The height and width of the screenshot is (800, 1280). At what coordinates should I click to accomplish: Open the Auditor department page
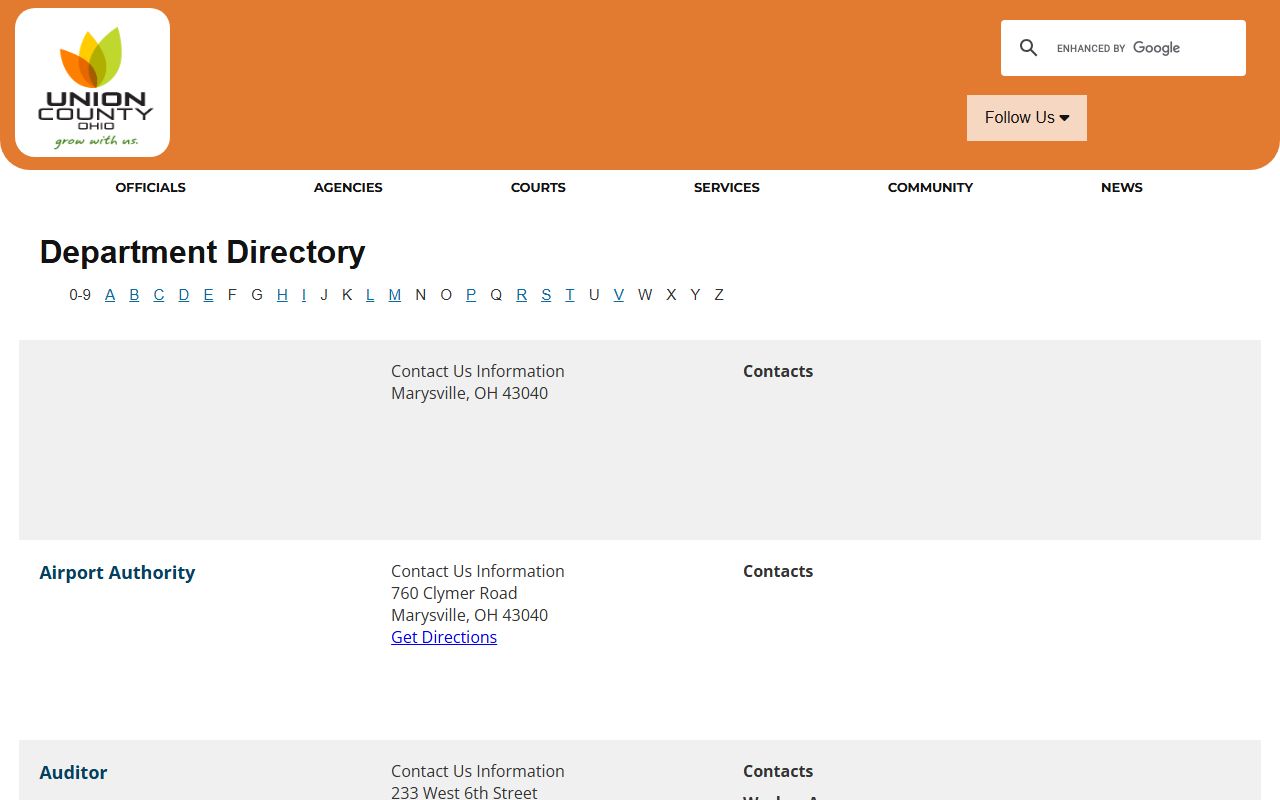pyautogui.click(x=73, y=773)
